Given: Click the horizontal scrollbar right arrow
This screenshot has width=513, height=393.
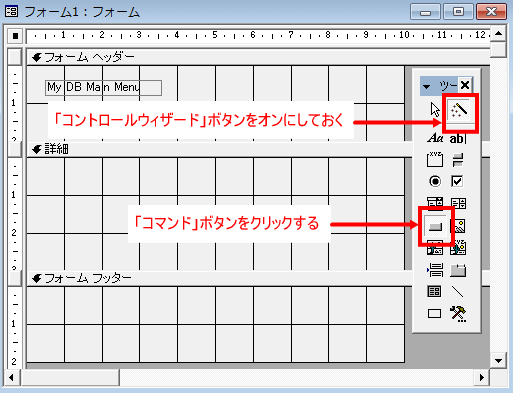Looking at the screenshot, I should (x=482, y=378).
